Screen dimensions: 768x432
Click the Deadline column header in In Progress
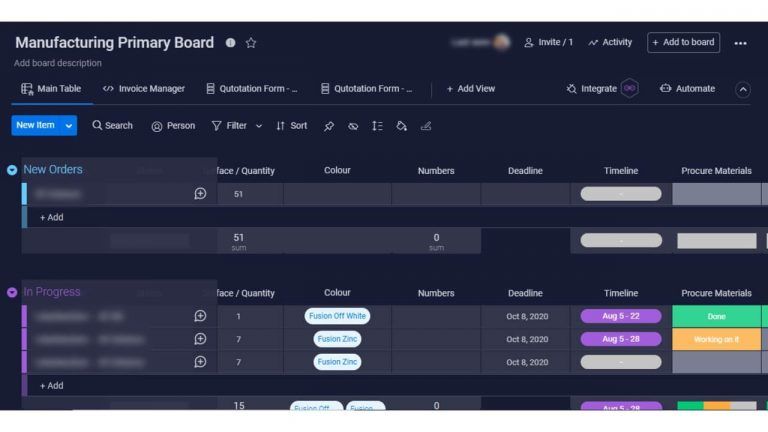point(525,293)
